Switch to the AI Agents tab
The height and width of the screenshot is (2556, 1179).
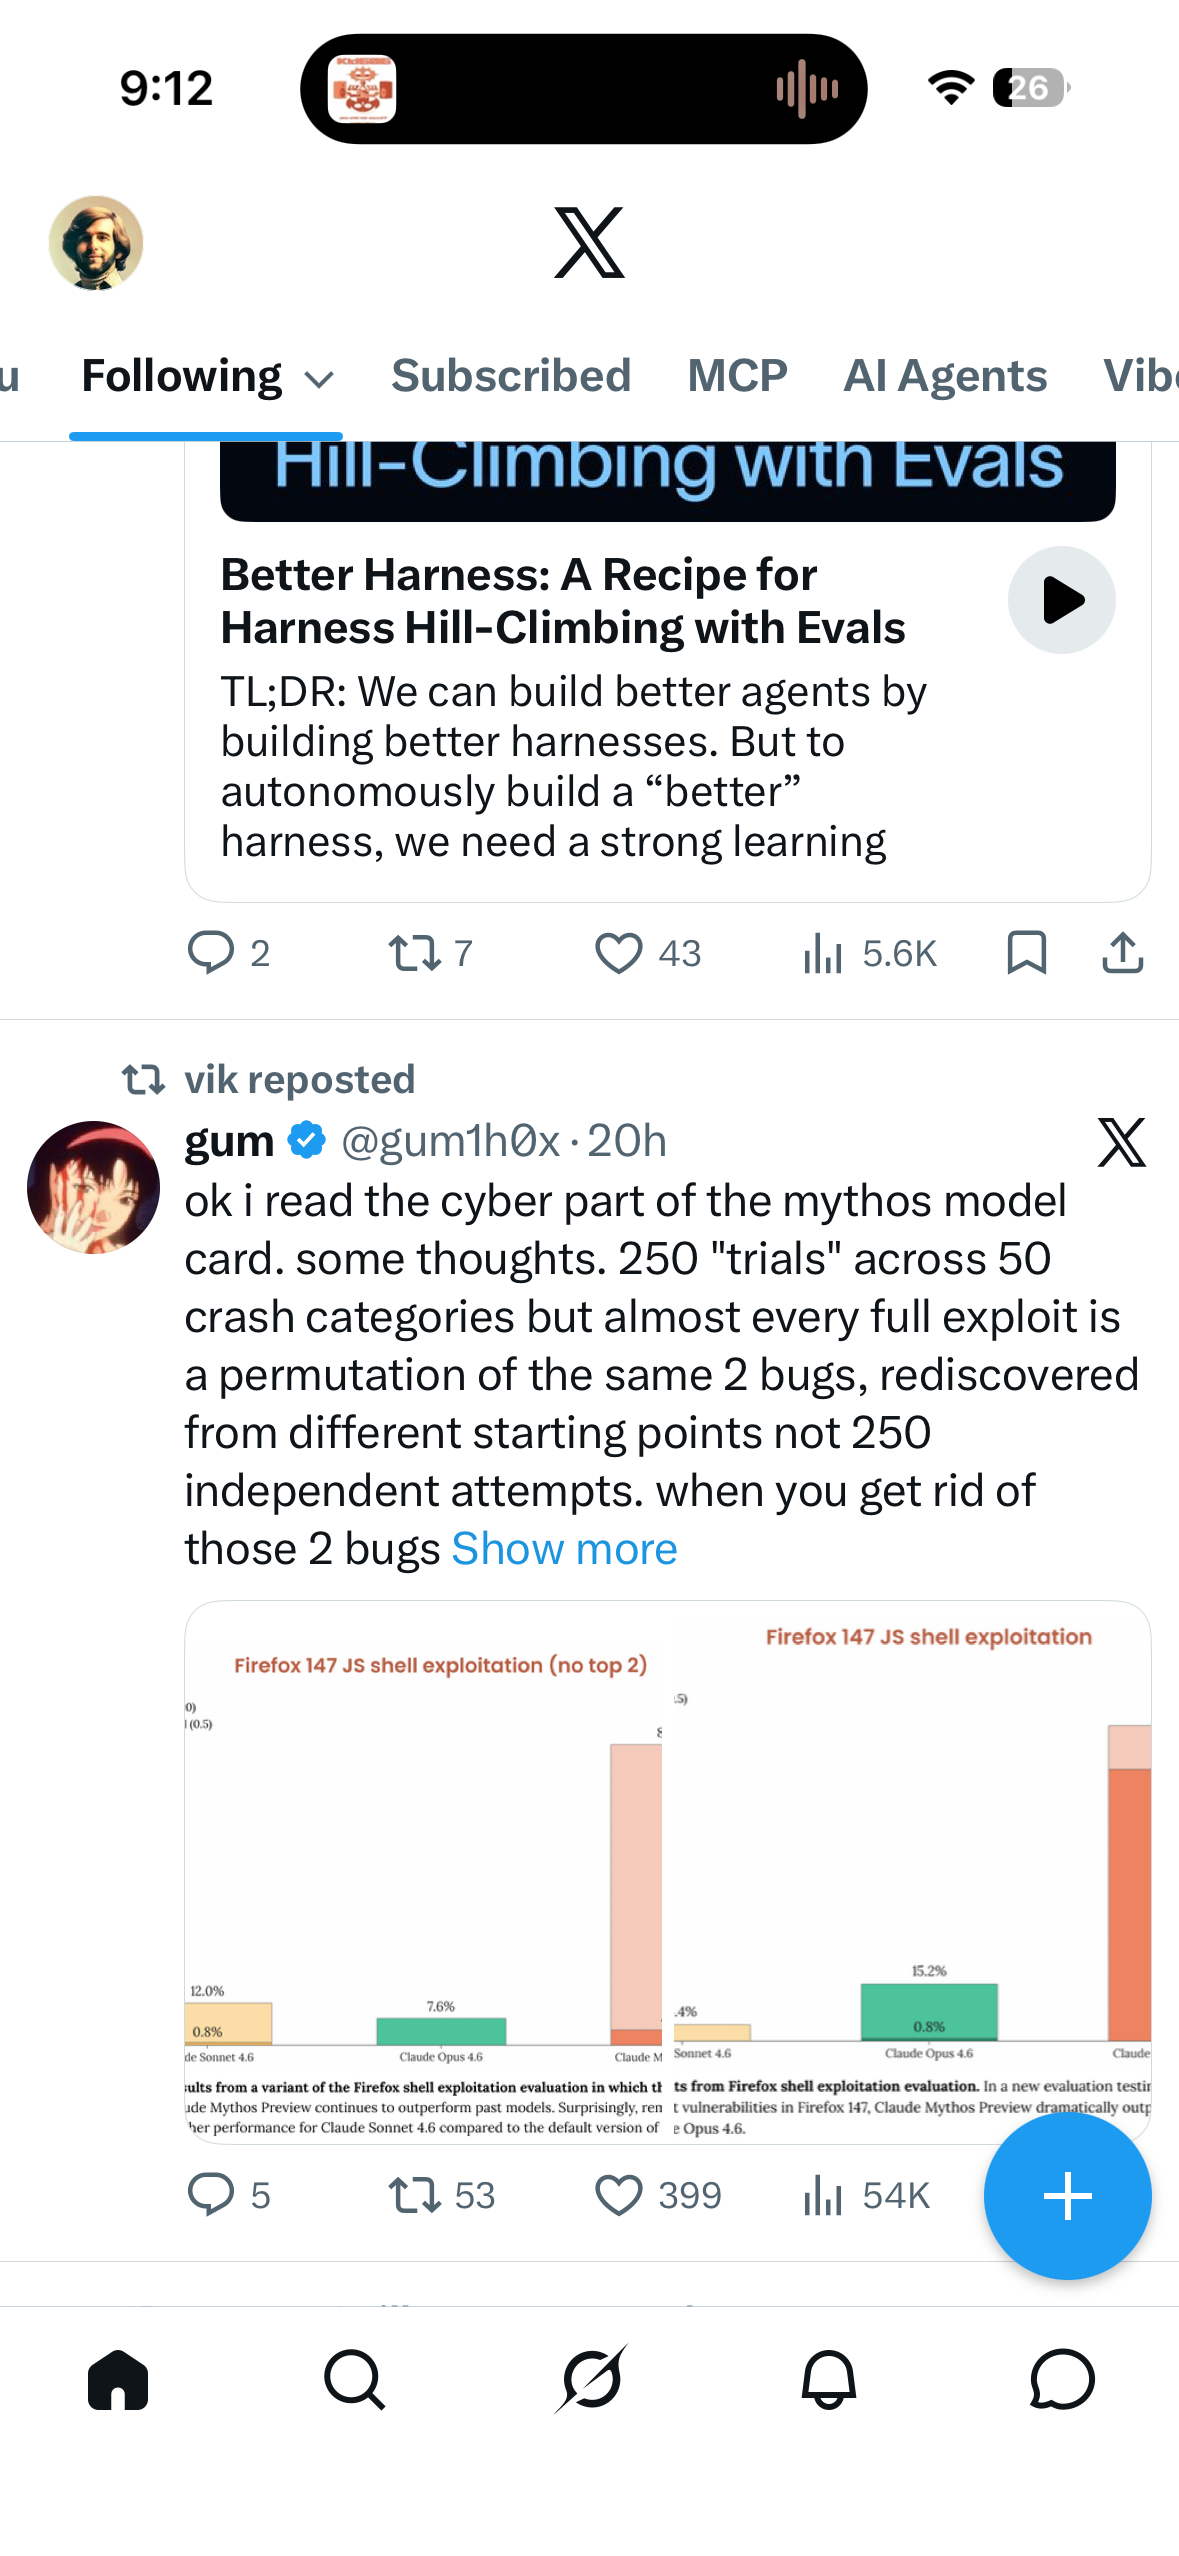(945, 377)
